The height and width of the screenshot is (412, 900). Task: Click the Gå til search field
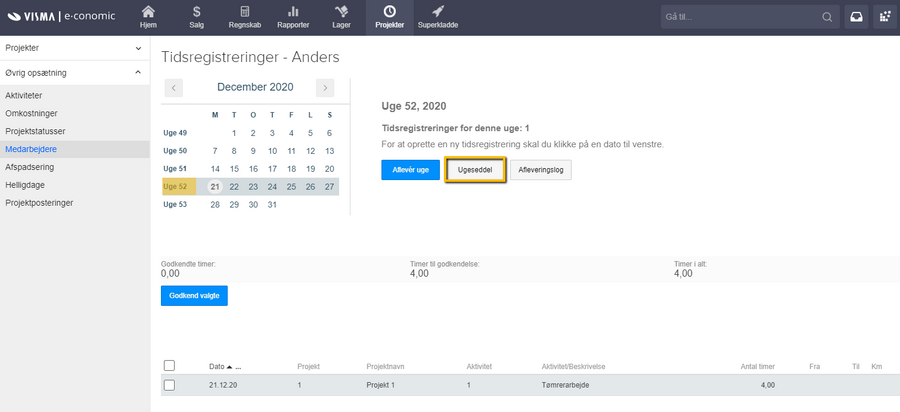(x=740, y=18)
